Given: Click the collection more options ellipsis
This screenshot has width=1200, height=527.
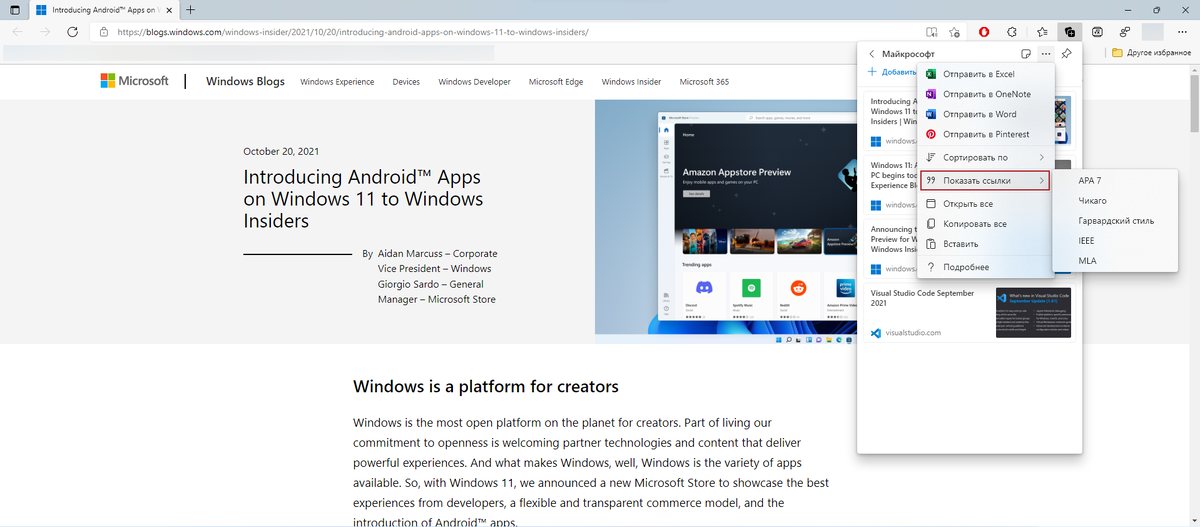Looking at the screenshot, I should pyautogui.click(x=1045, y=53).
